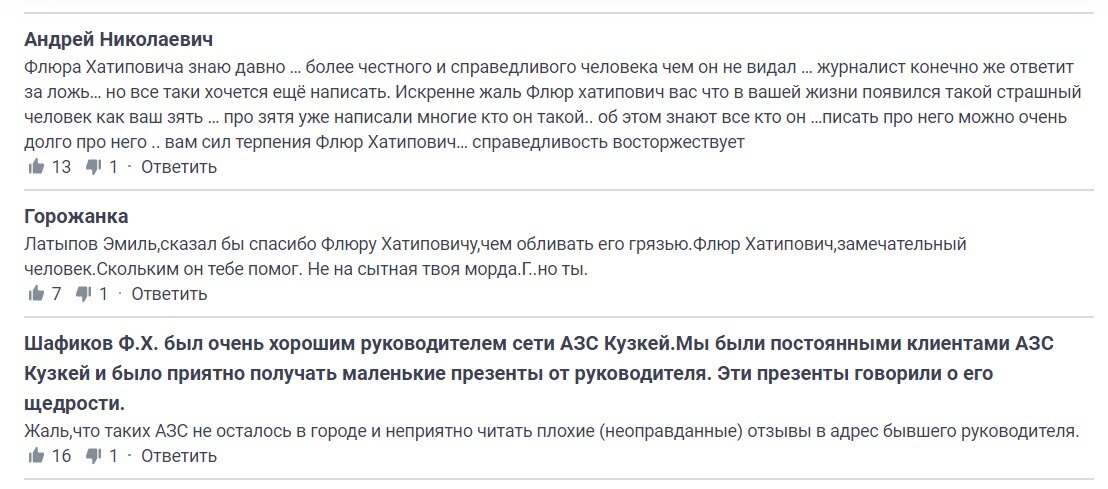Image resolution: width=1108 pixels, height=489 pixels.
Task: Click thumbs-down icon on Горожанка's comment
Action: pyautogui.click(x=83, y=293)
